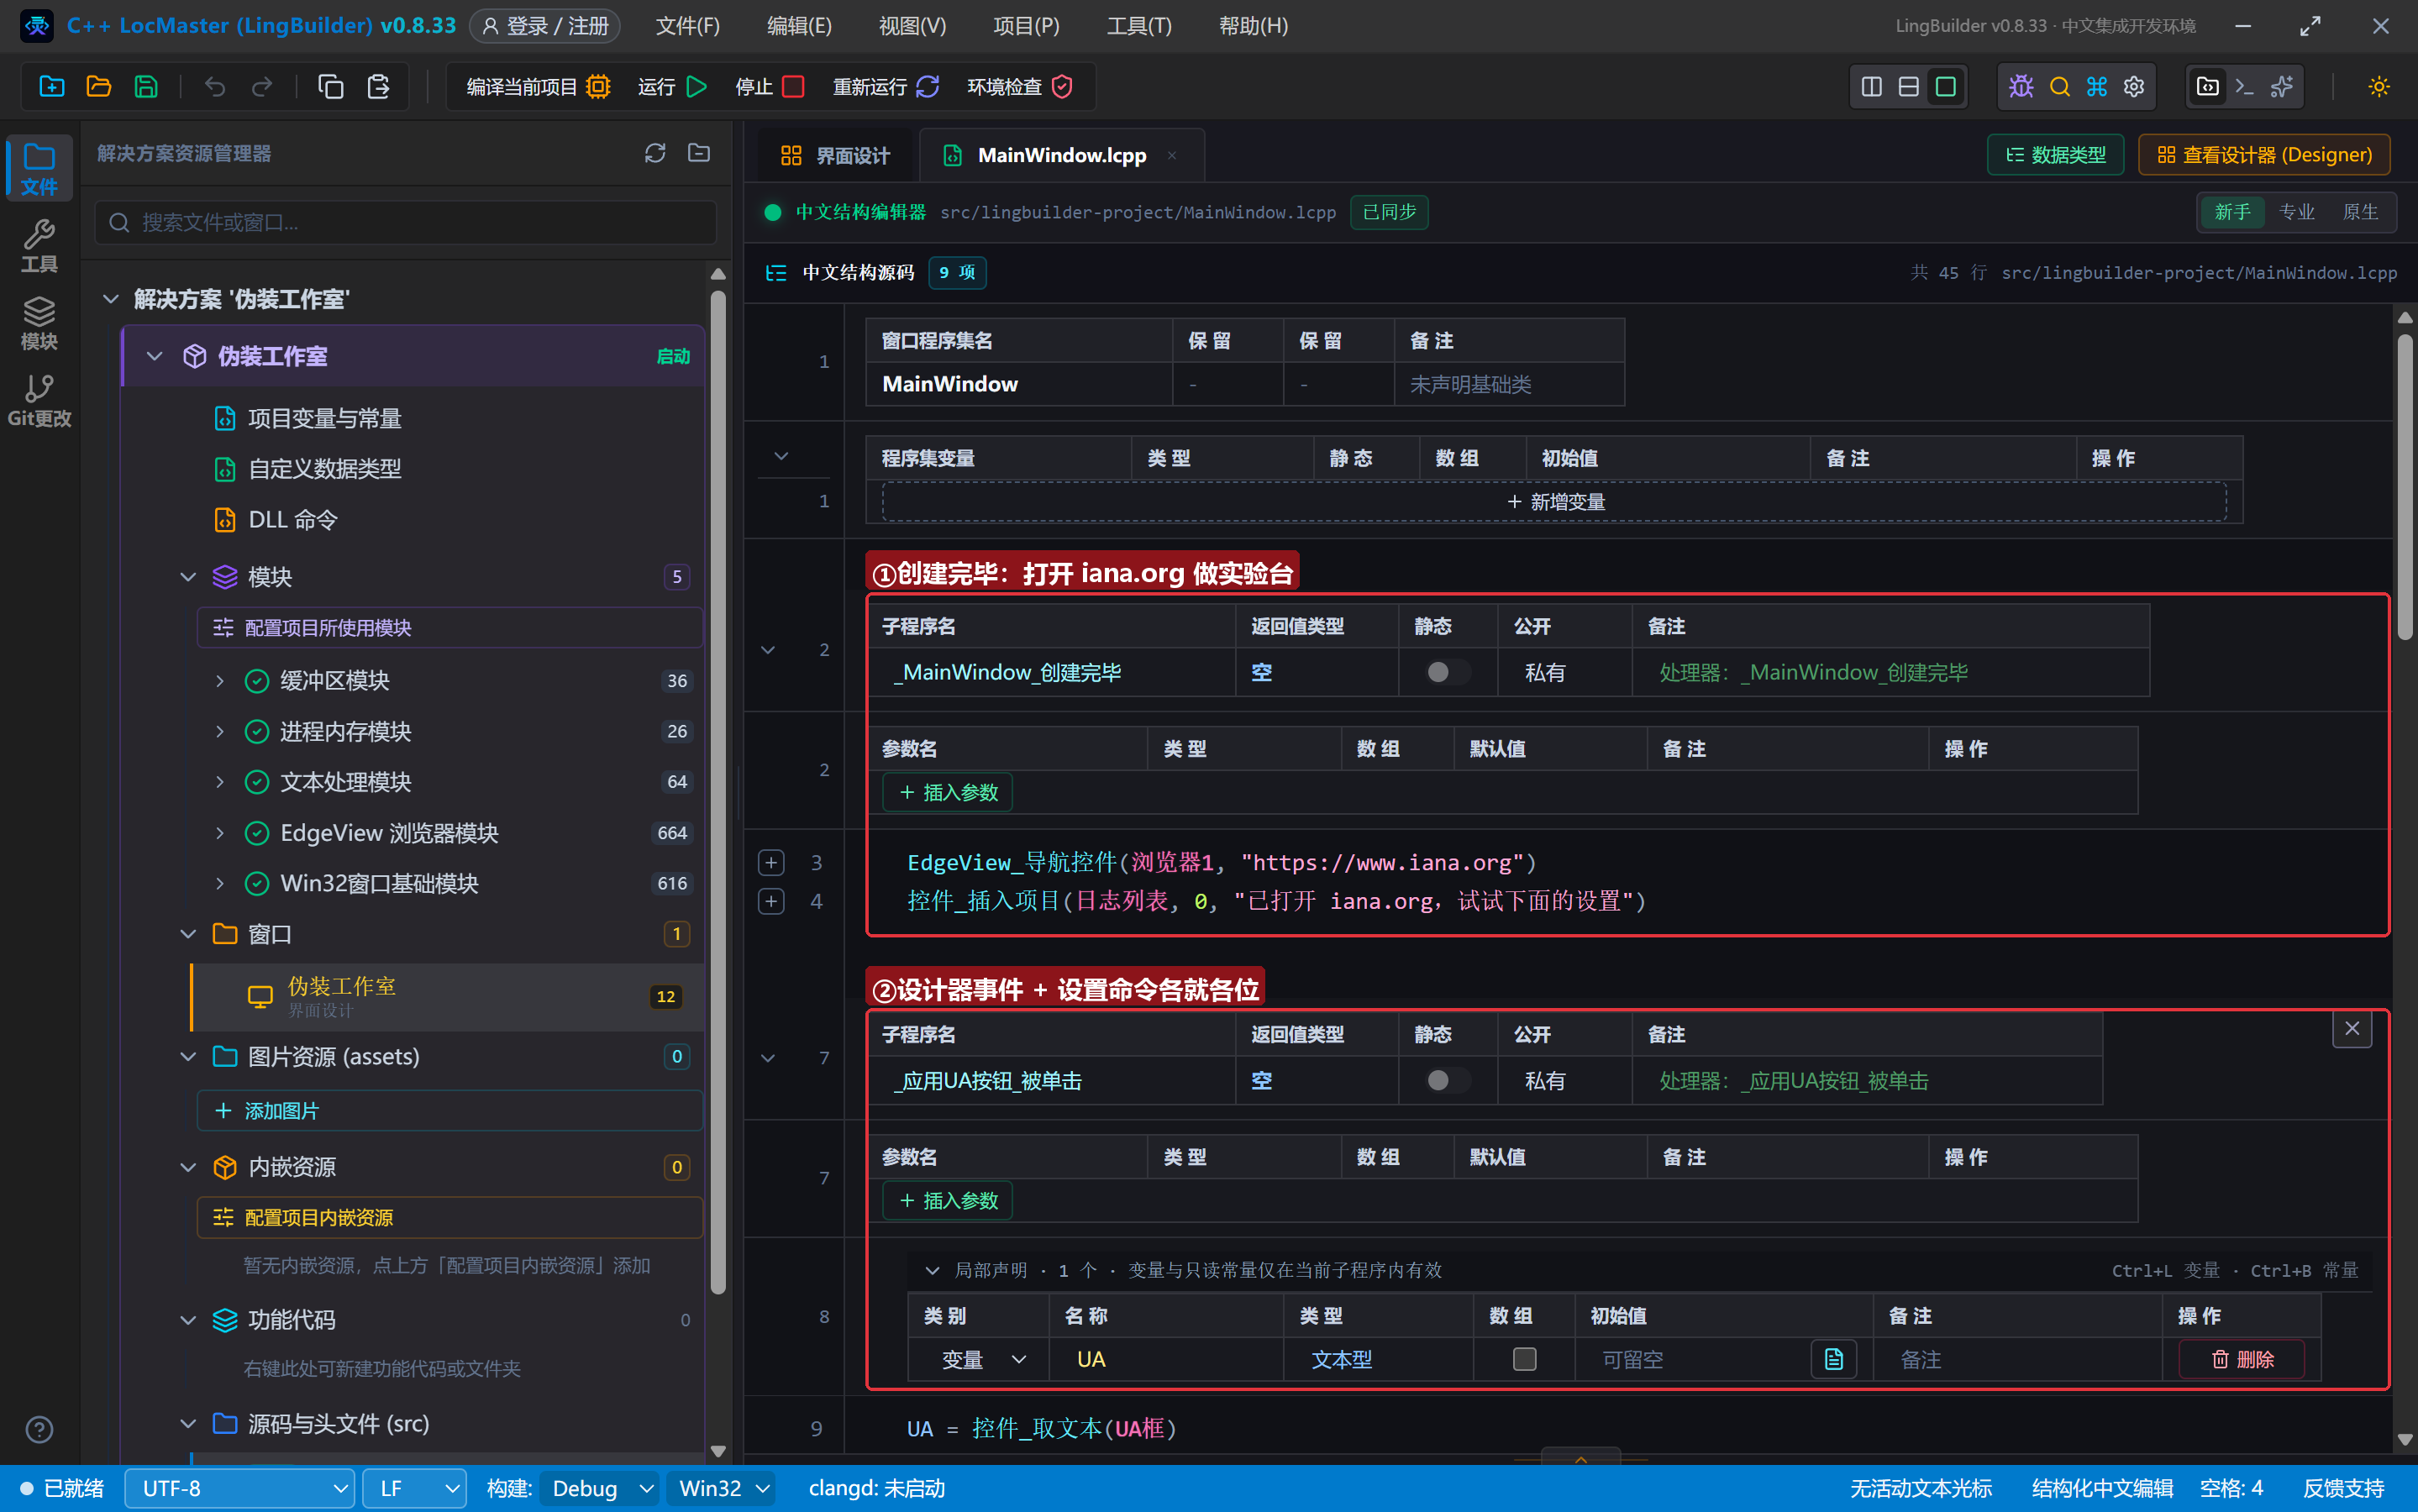Select the 原生 editing mode

[2360, 212]
